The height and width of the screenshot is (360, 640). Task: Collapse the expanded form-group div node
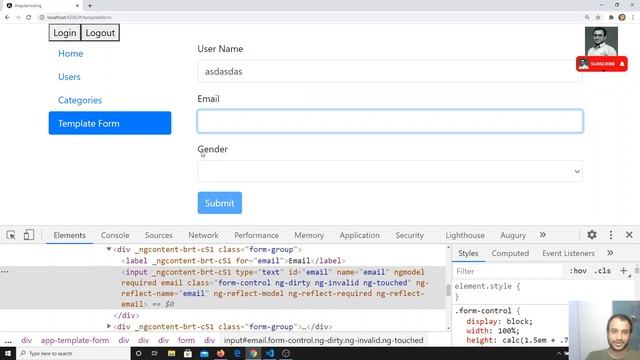click(109, 249)
